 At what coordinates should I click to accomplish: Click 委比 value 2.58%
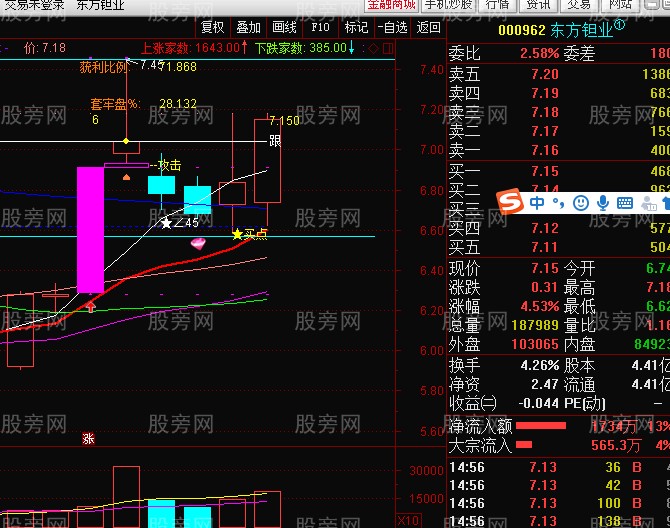click(x=540, y=53)
